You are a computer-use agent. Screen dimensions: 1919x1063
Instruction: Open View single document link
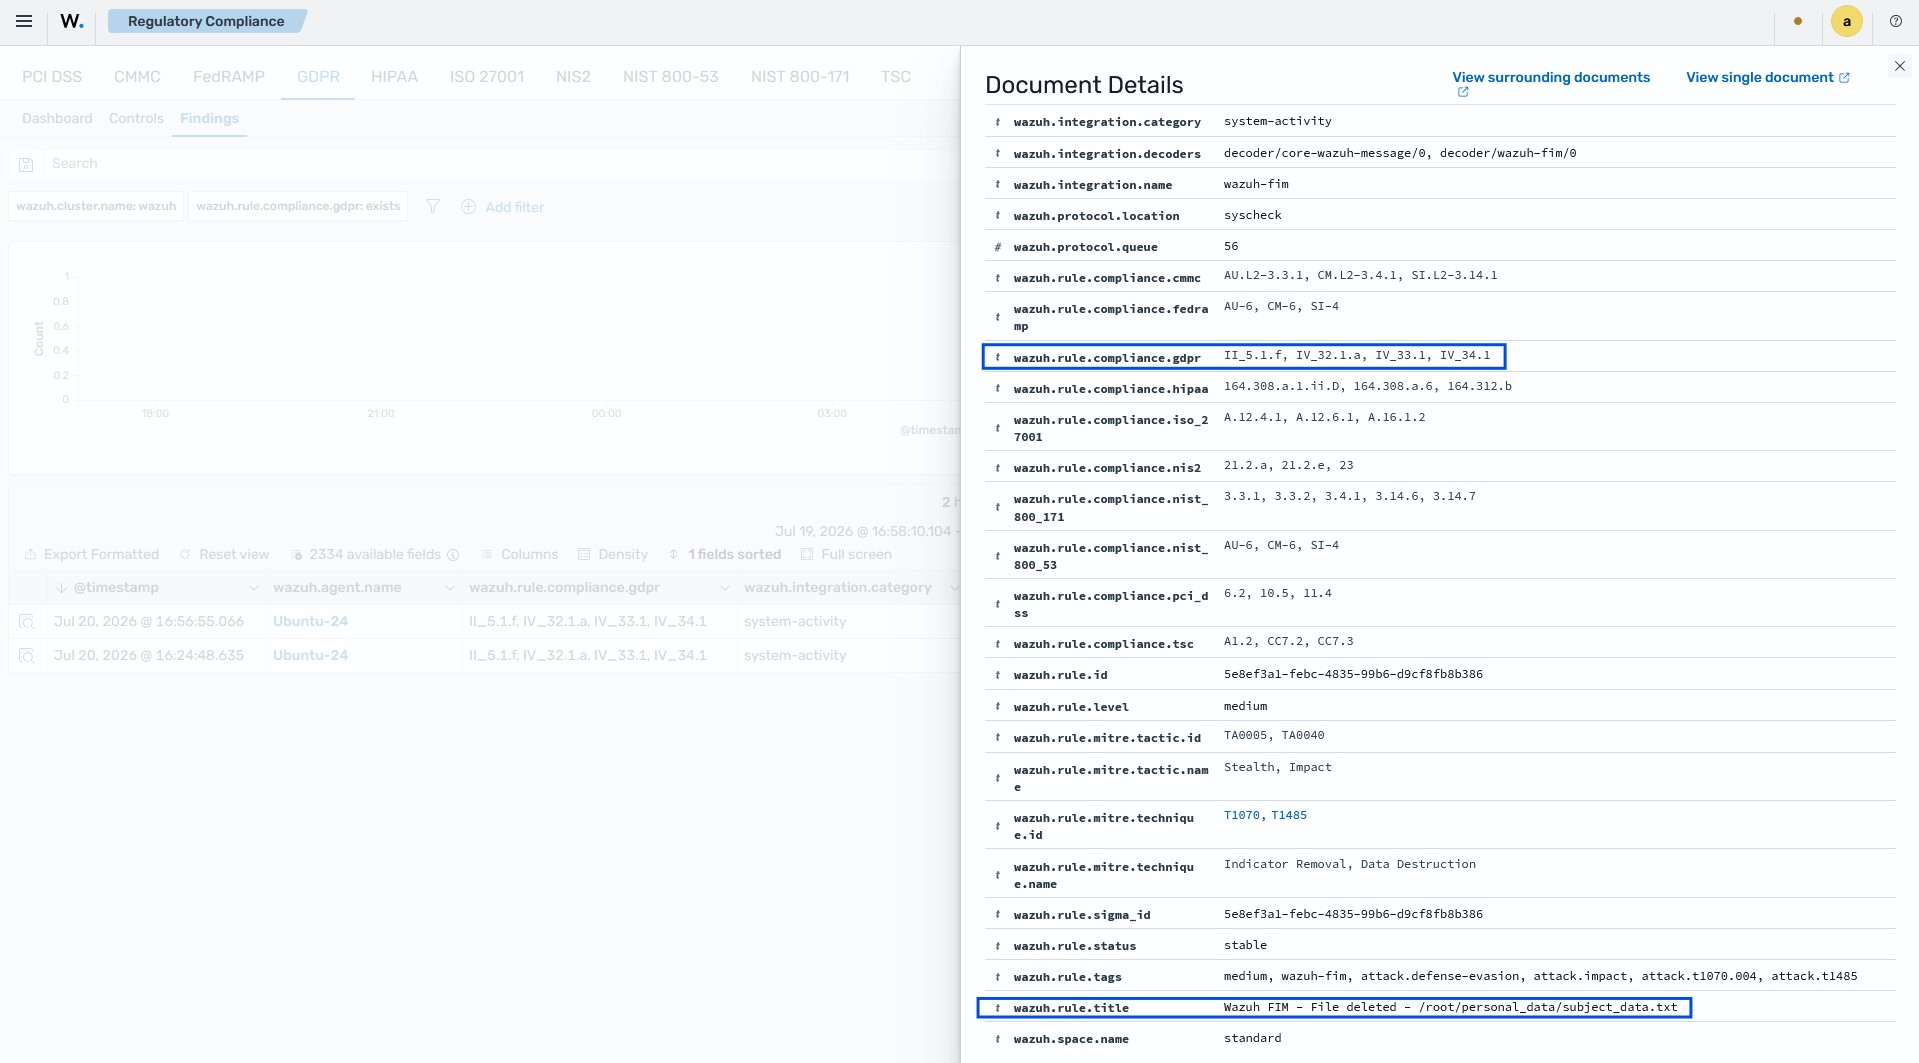[1768, 77]
